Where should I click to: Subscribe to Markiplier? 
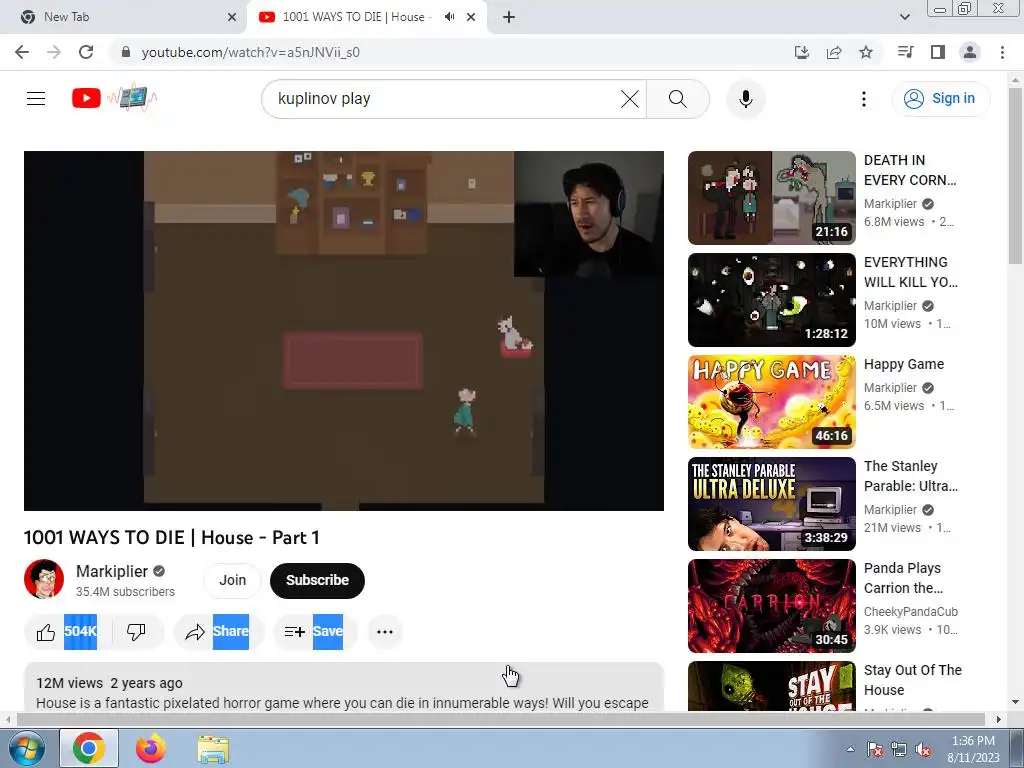(317, 581)
